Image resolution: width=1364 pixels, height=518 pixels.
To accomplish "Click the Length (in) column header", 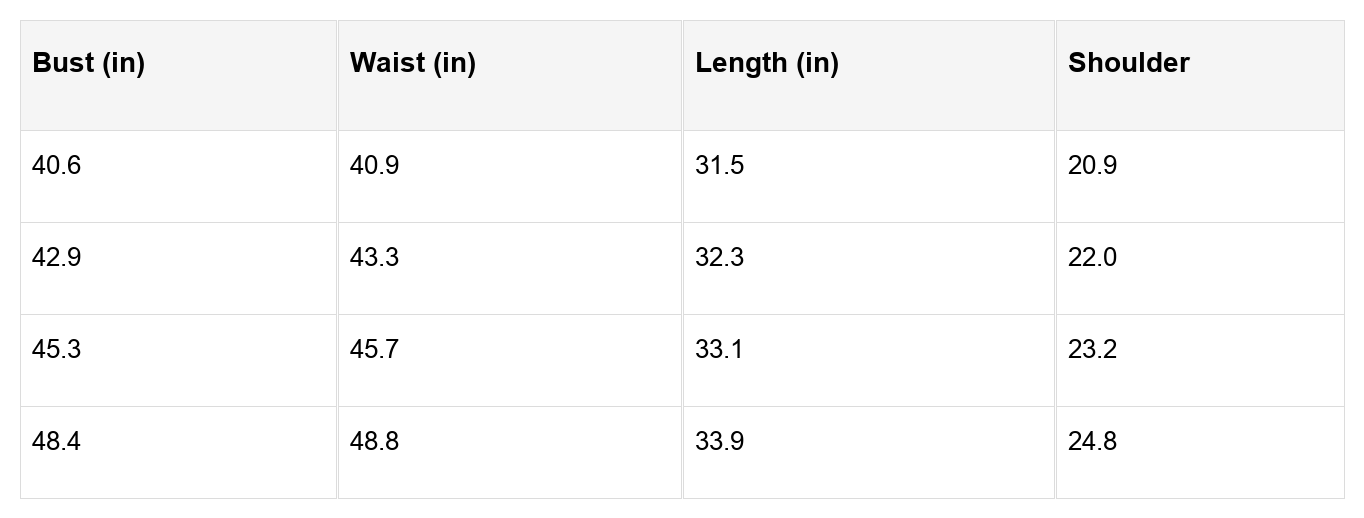I will coord(767,63).
